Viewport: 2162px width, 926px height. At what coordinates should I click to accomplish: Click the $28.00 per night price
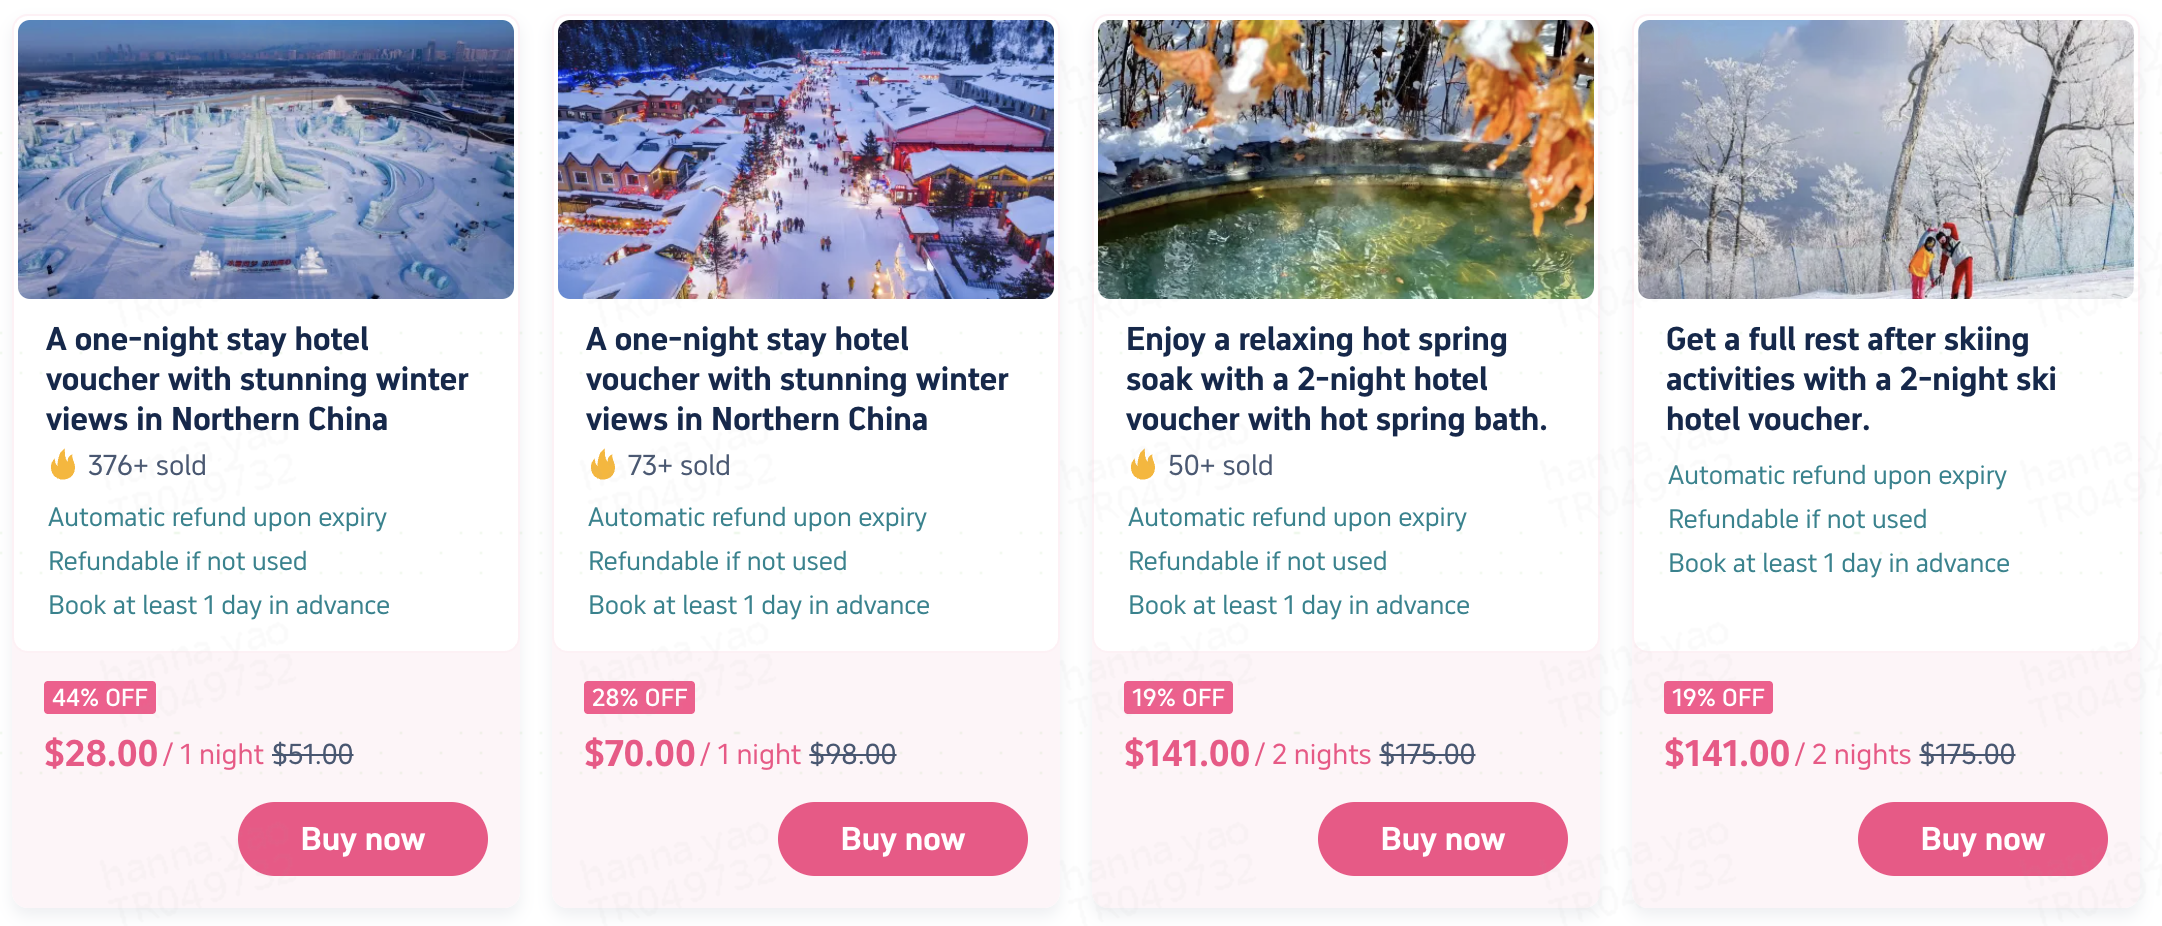coord(101,754)
